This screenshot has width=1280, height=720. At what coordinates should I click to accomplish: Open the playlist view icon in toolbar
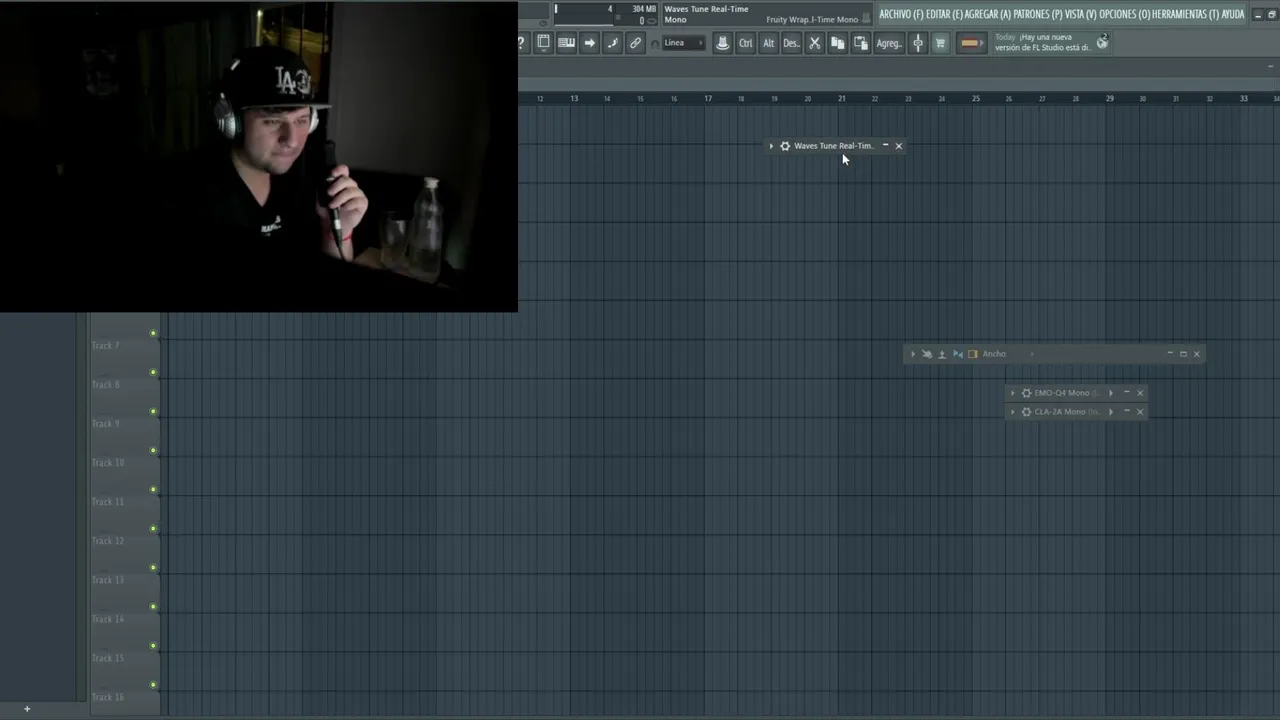tap(543, 42)
